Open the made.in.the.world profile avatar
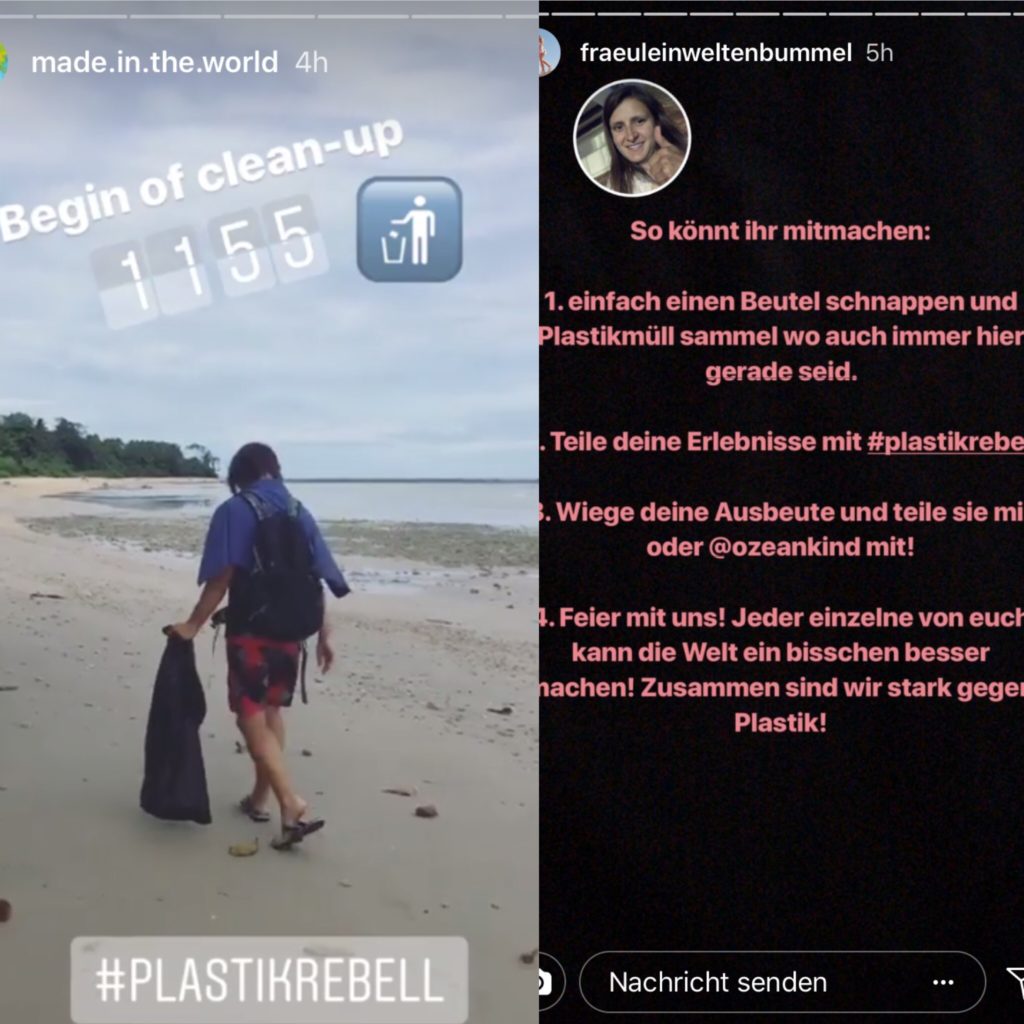Viewport: 1024px width, 1024px height. pyautogui.click(x=3, y=63)
